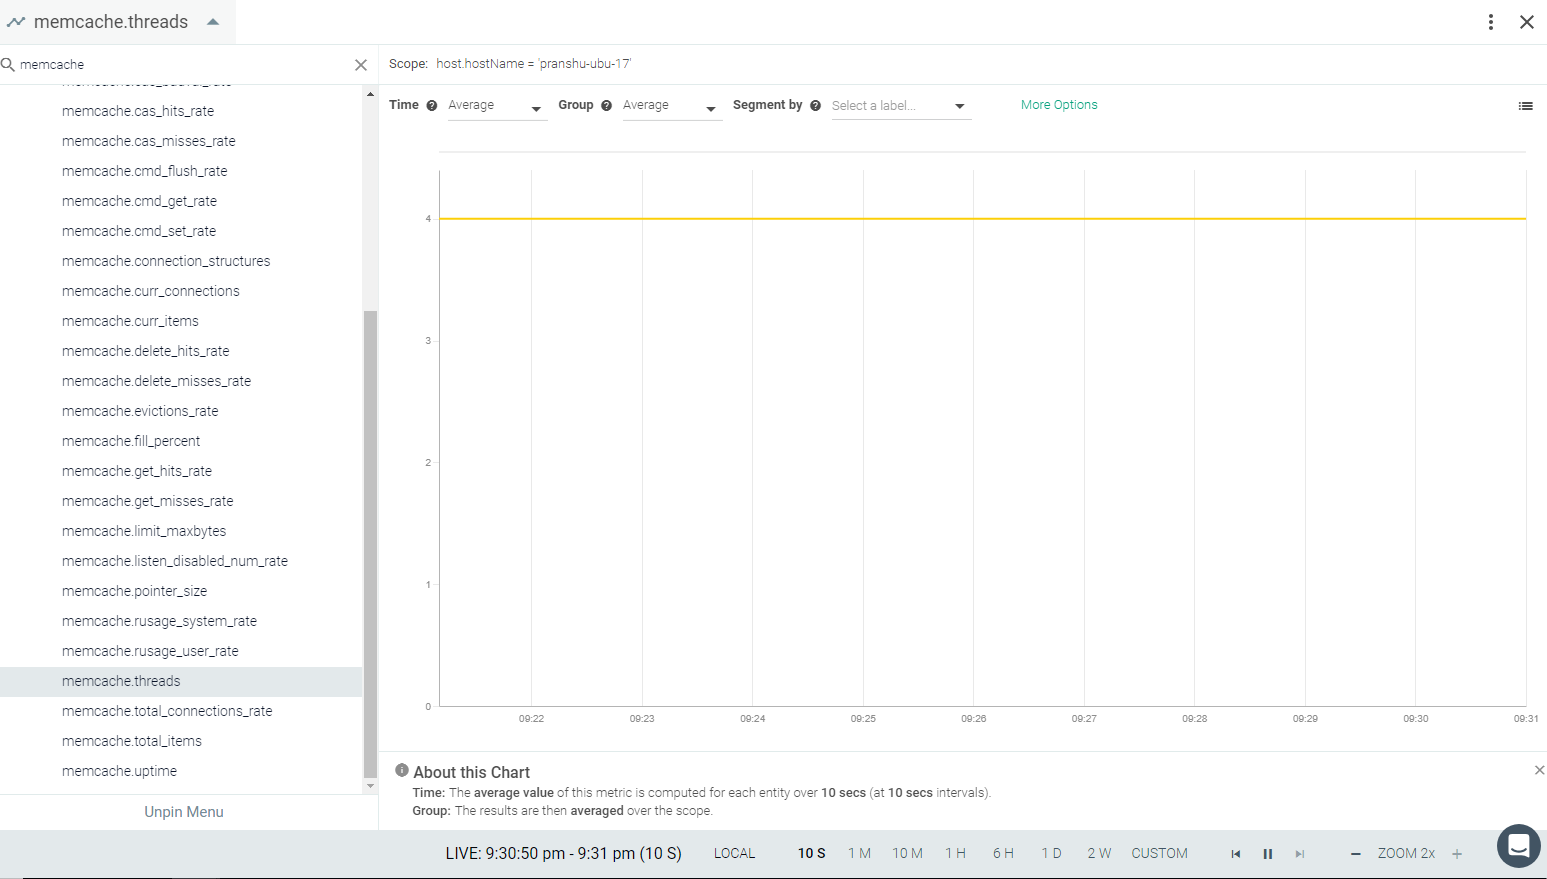The height and width of the screenshot is (879, 1547).
Task: Dismiss the About this Chart panel
Action: click(1539, 770)
